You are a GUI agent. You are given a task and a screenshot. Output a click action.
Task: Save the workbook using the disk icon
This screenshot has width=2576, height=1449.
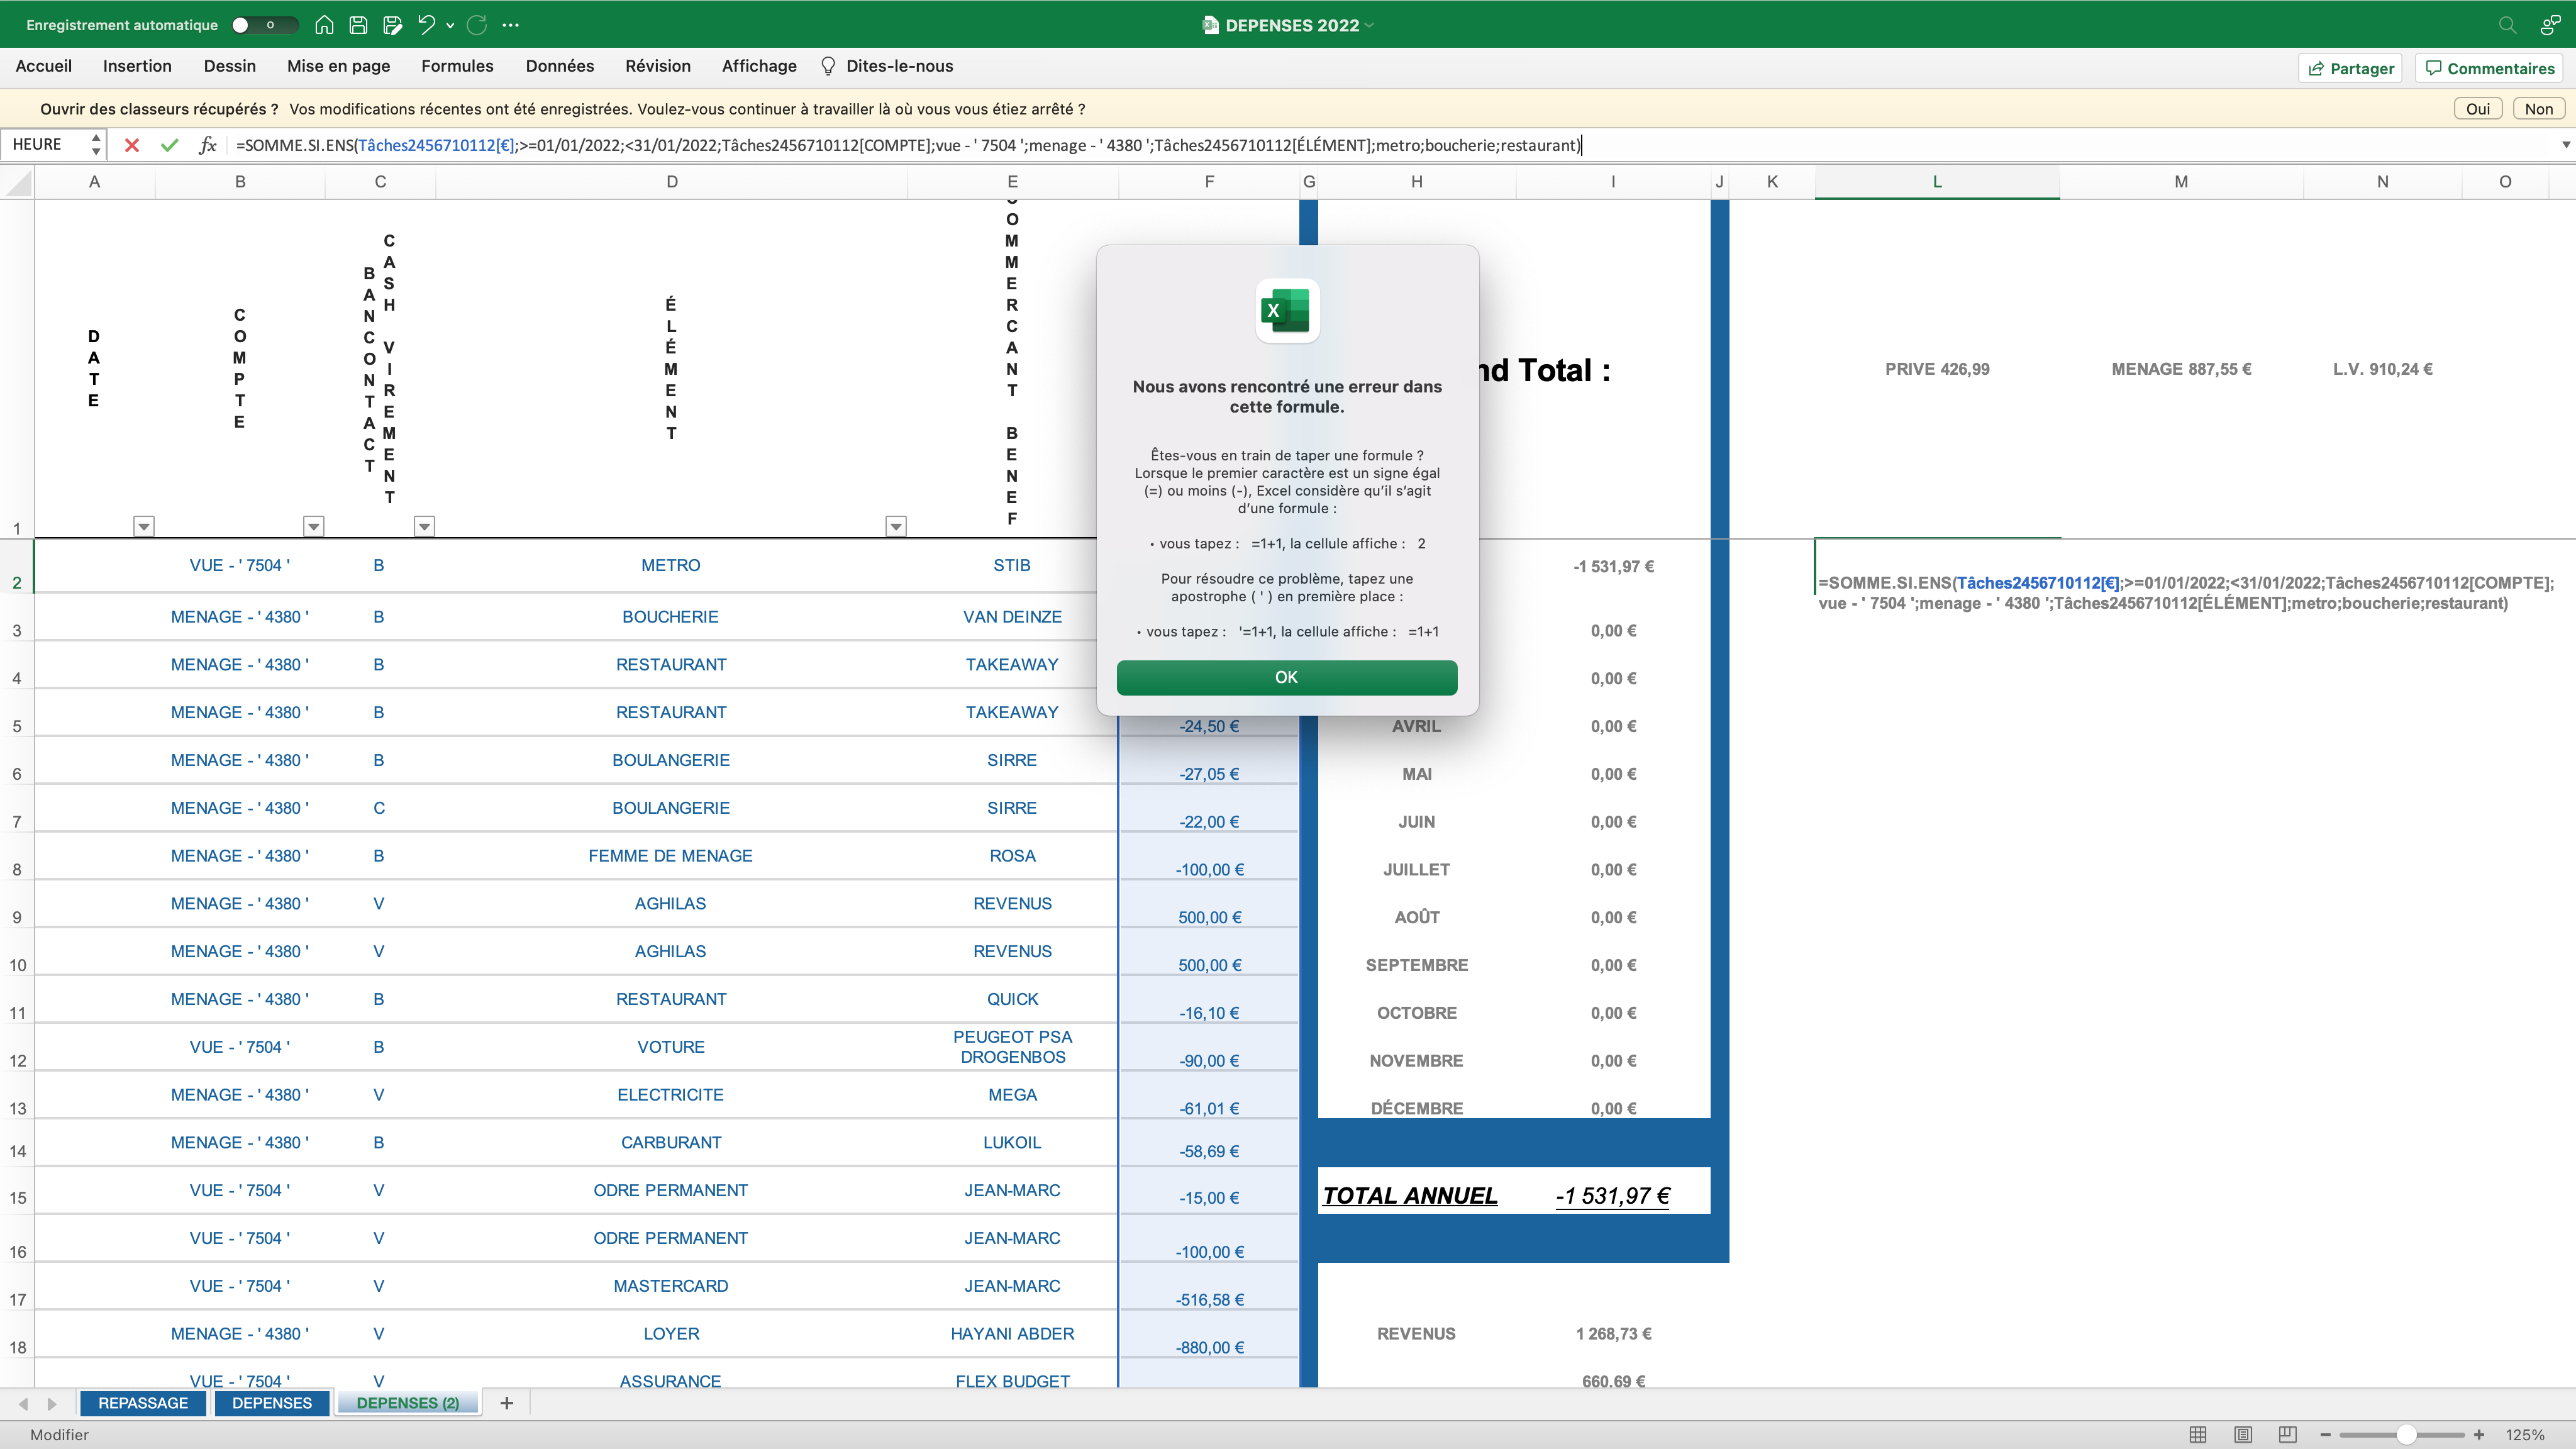pos(358,24)
